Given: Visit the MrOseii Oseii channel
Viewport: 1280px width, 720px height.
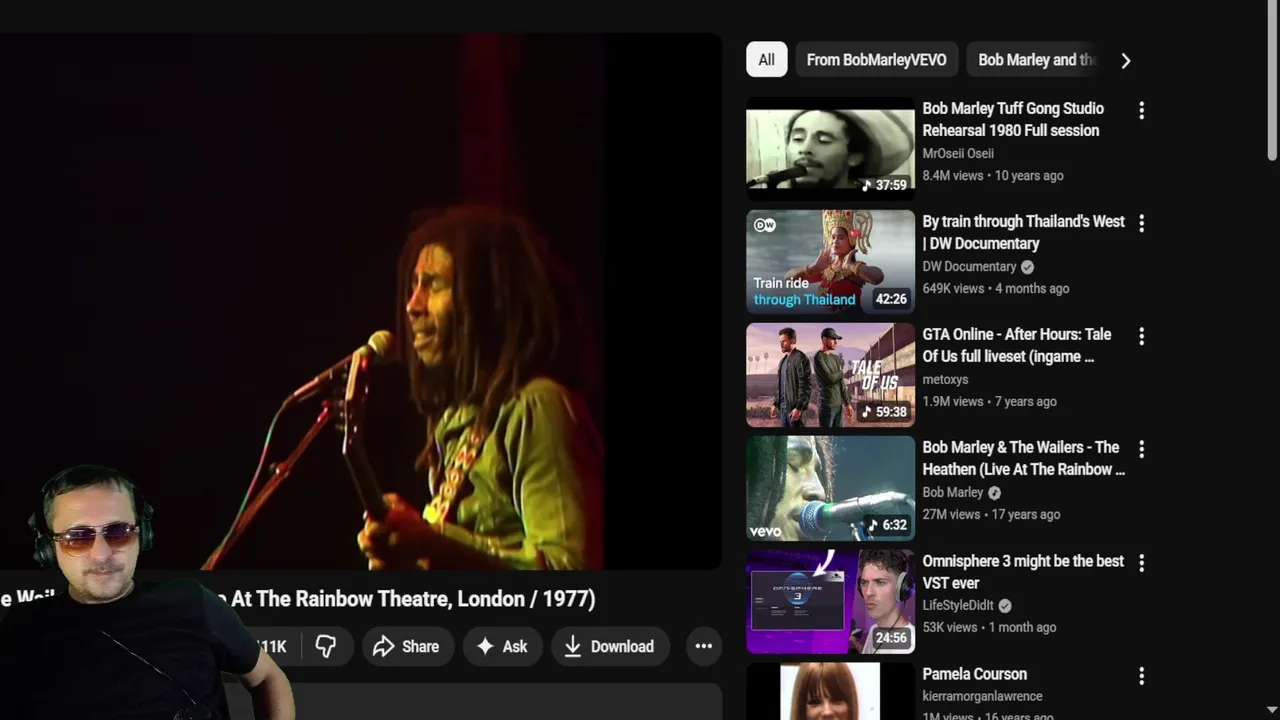Looking at the screenshot, I should click(x=958, y=153).
